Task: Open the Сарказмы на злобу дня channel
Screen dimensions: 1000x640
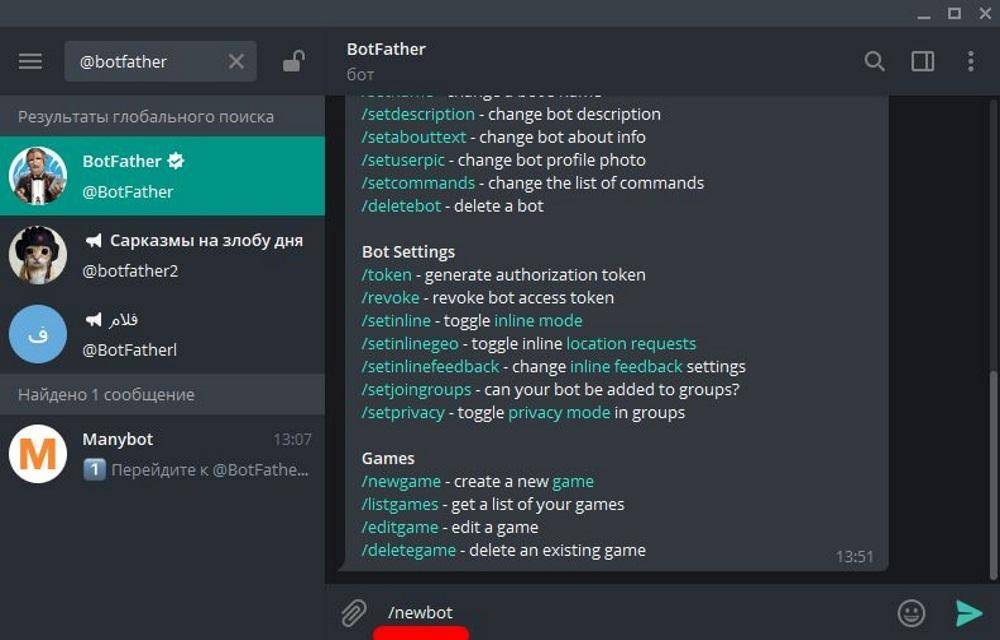Action: [162, 255]
